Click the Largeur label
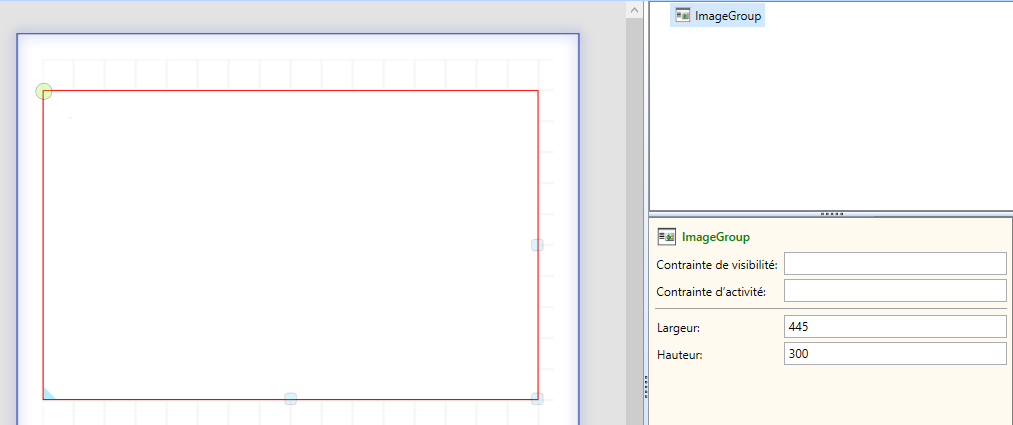1013x425 pixels. [x=678, y=327]
